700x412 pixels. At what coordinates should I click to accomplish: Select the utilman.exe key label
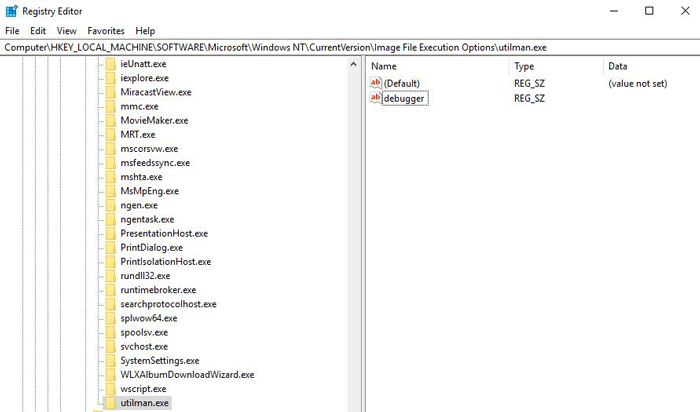click(x=145, y=403)
